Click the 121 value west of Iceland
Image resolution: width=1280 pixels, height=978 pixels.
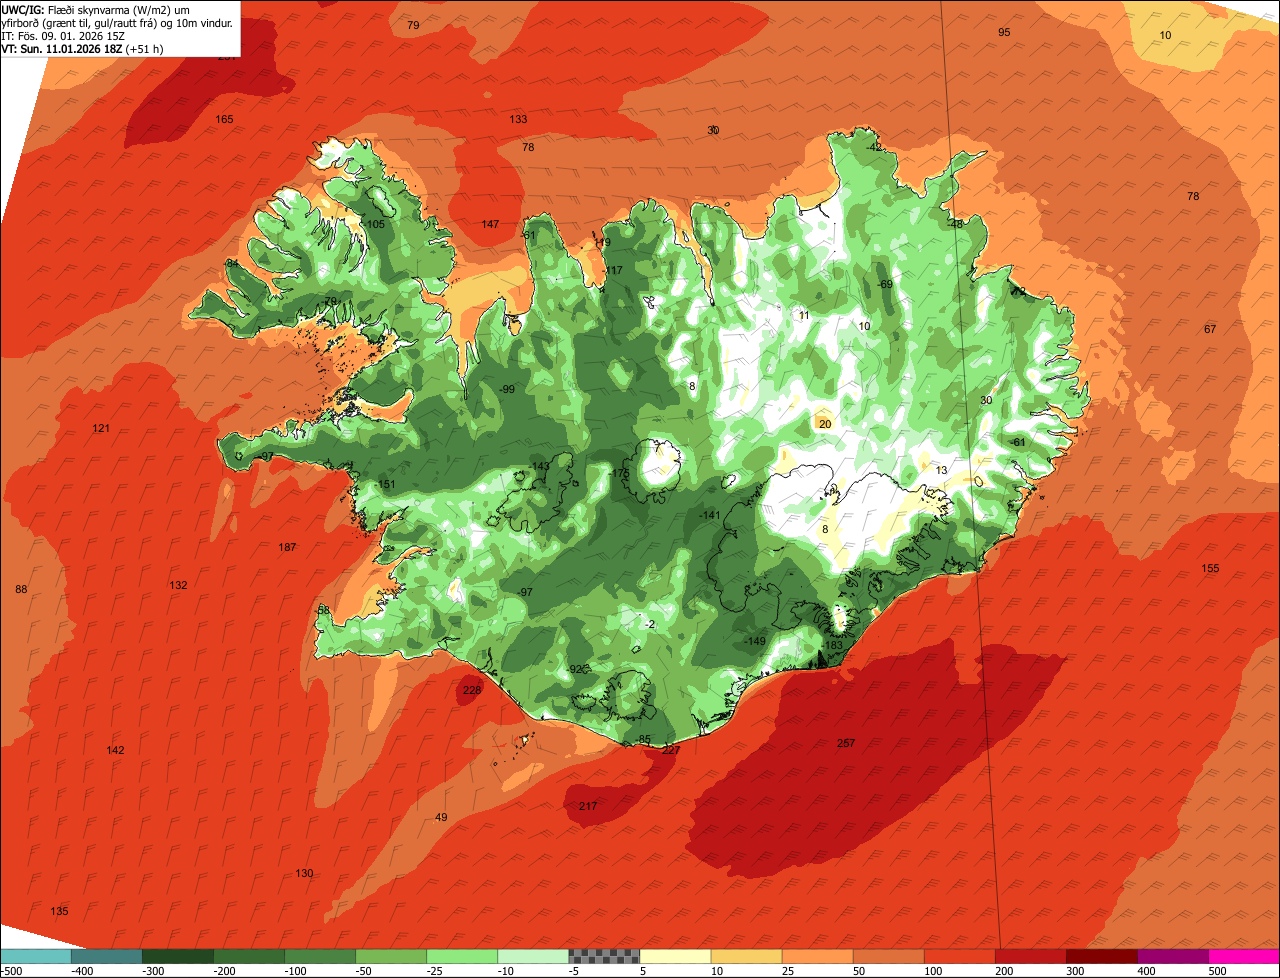tap(101, 428)
